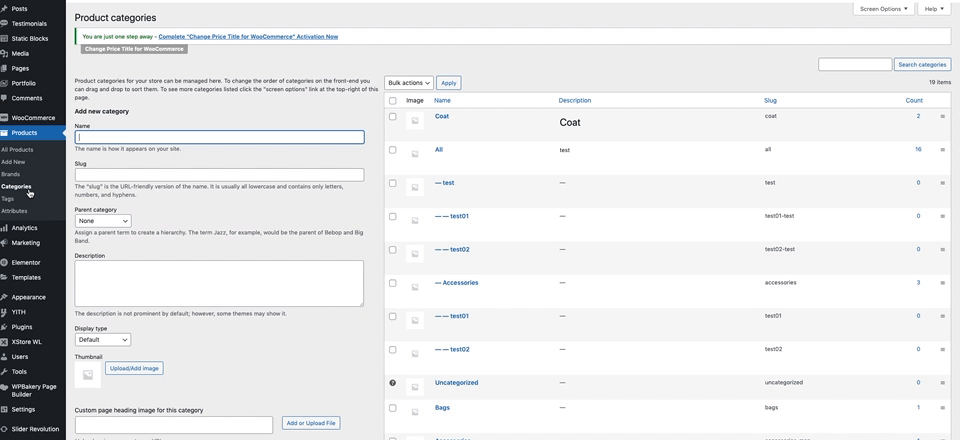The image size is (960, 440).
Task: Click the drag handle on the Coat row
Action: pos(942,116)
